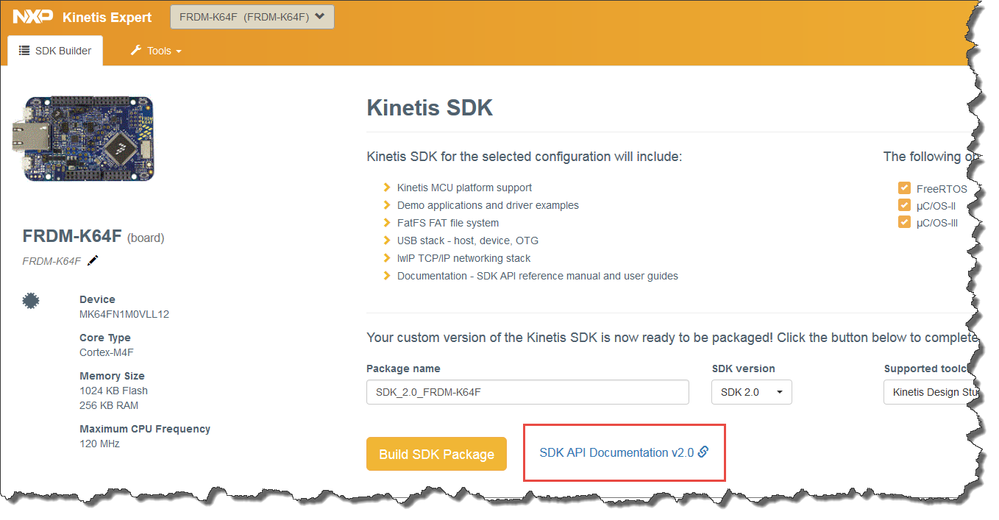Click the arrow bullet beside Kinetis MCU platform support
Image resolution: width=999 pixels, height=520 pixels.
click(387, 188)
